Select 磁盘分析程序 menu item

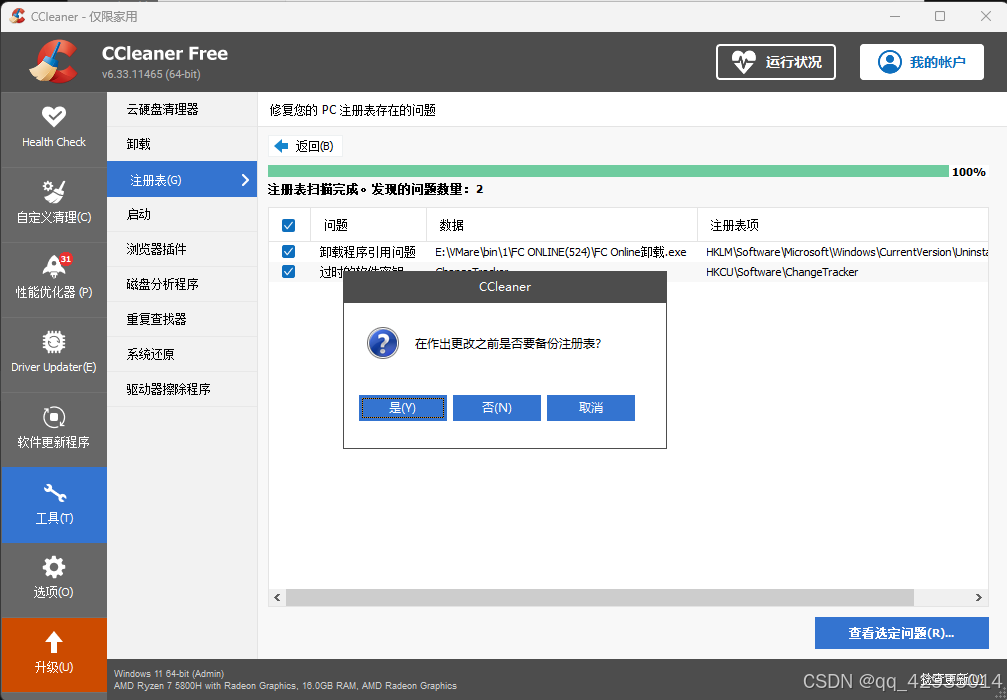point(182,284)
